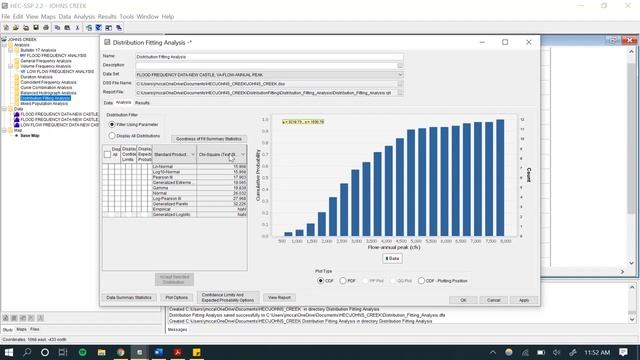
Task: Click the volume icon in system tray
Action: [557, 352]
